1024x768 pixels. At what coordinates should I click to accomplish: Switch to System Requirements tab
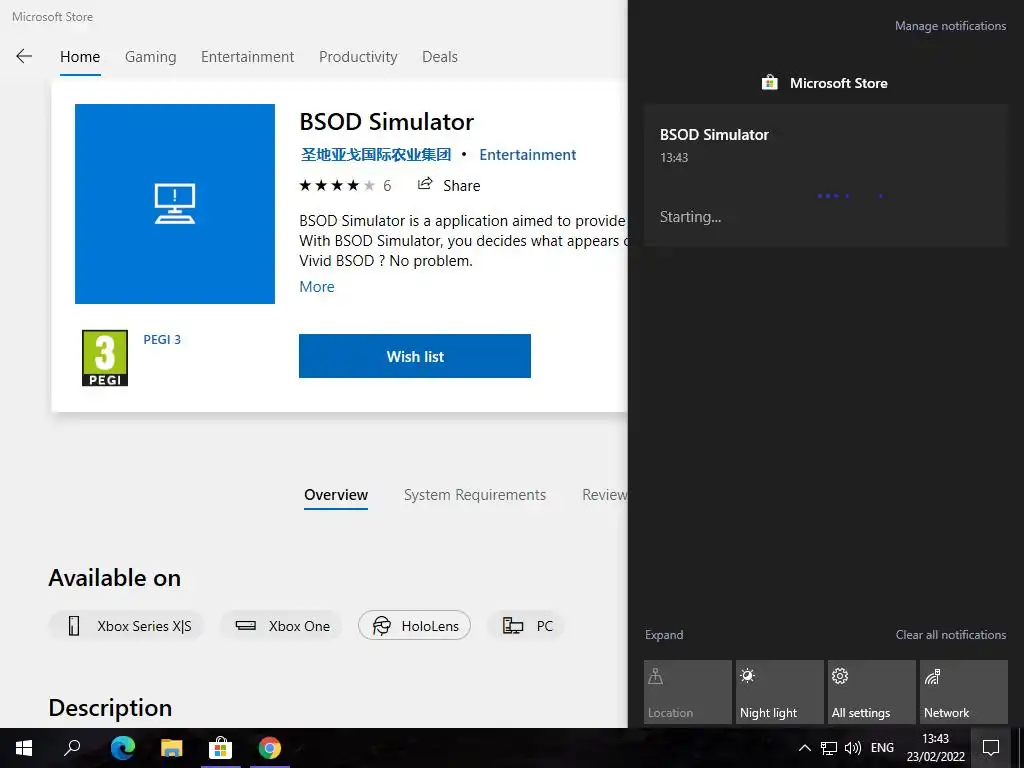[x=475, y=495]
